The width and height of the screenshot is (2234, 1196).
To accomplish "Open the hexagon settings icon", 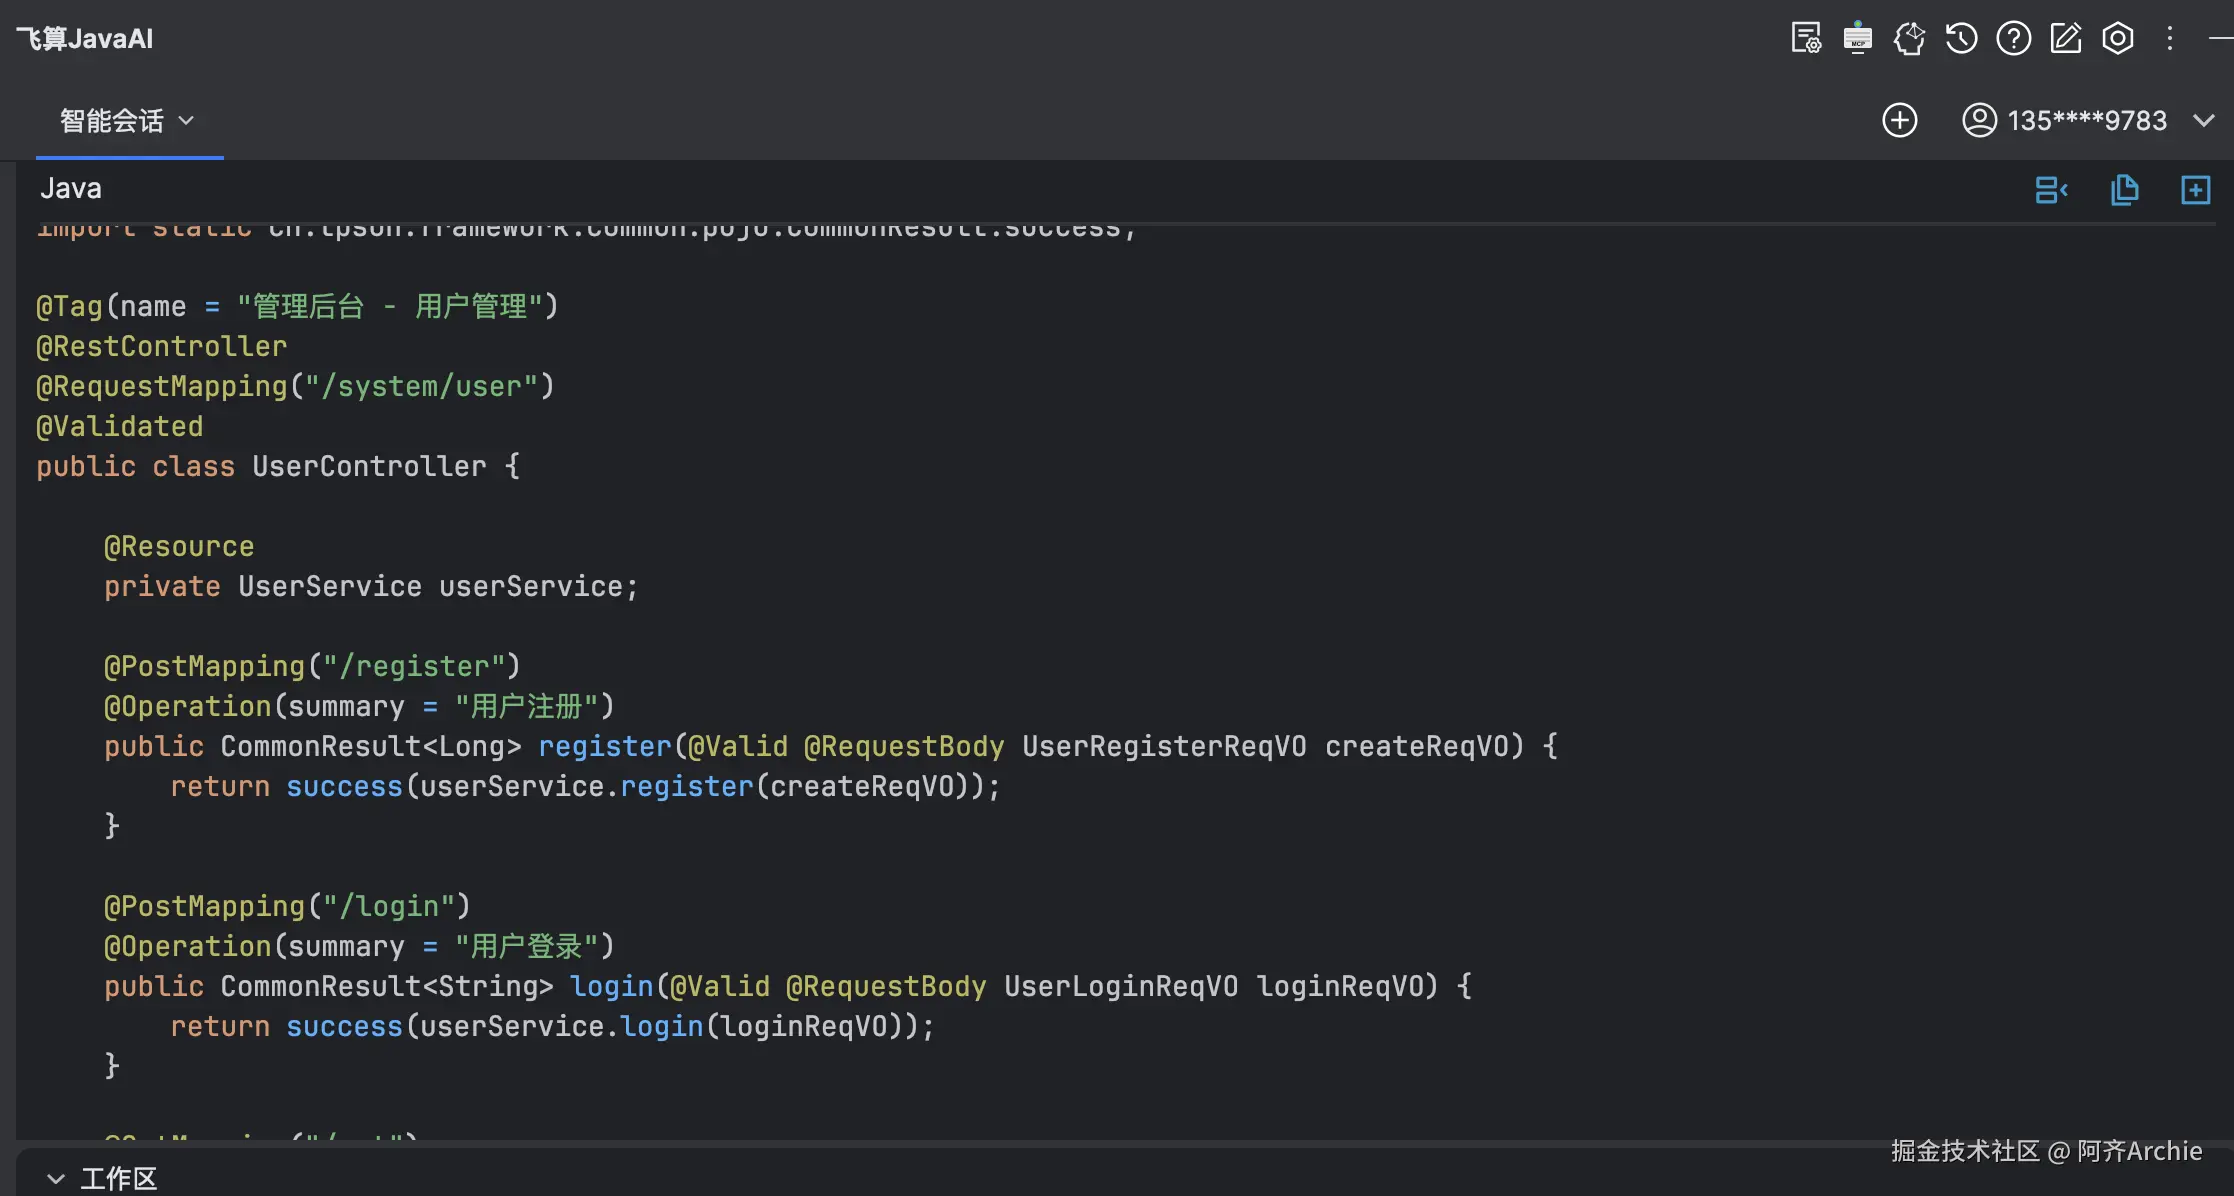I will click(2117, 39).
